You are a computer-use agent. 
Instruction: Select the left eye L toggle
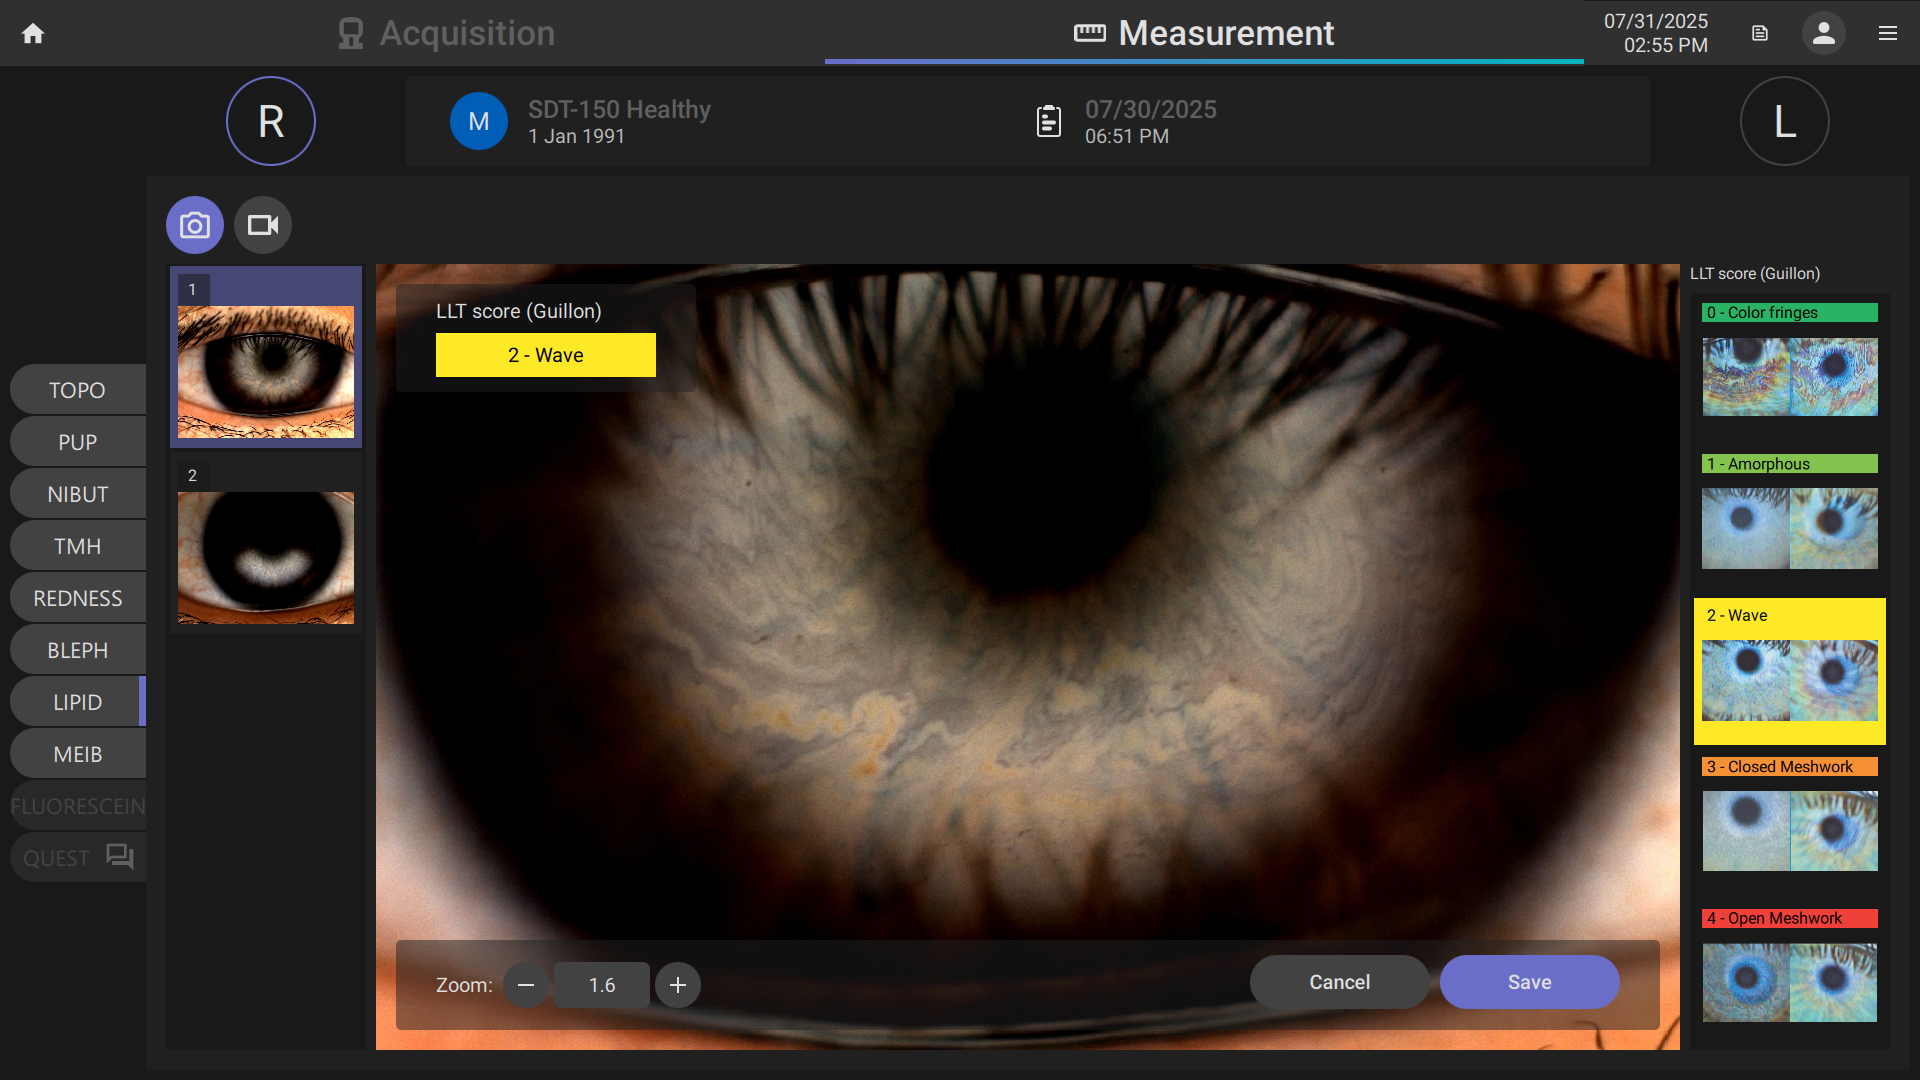pos(1785,121)
